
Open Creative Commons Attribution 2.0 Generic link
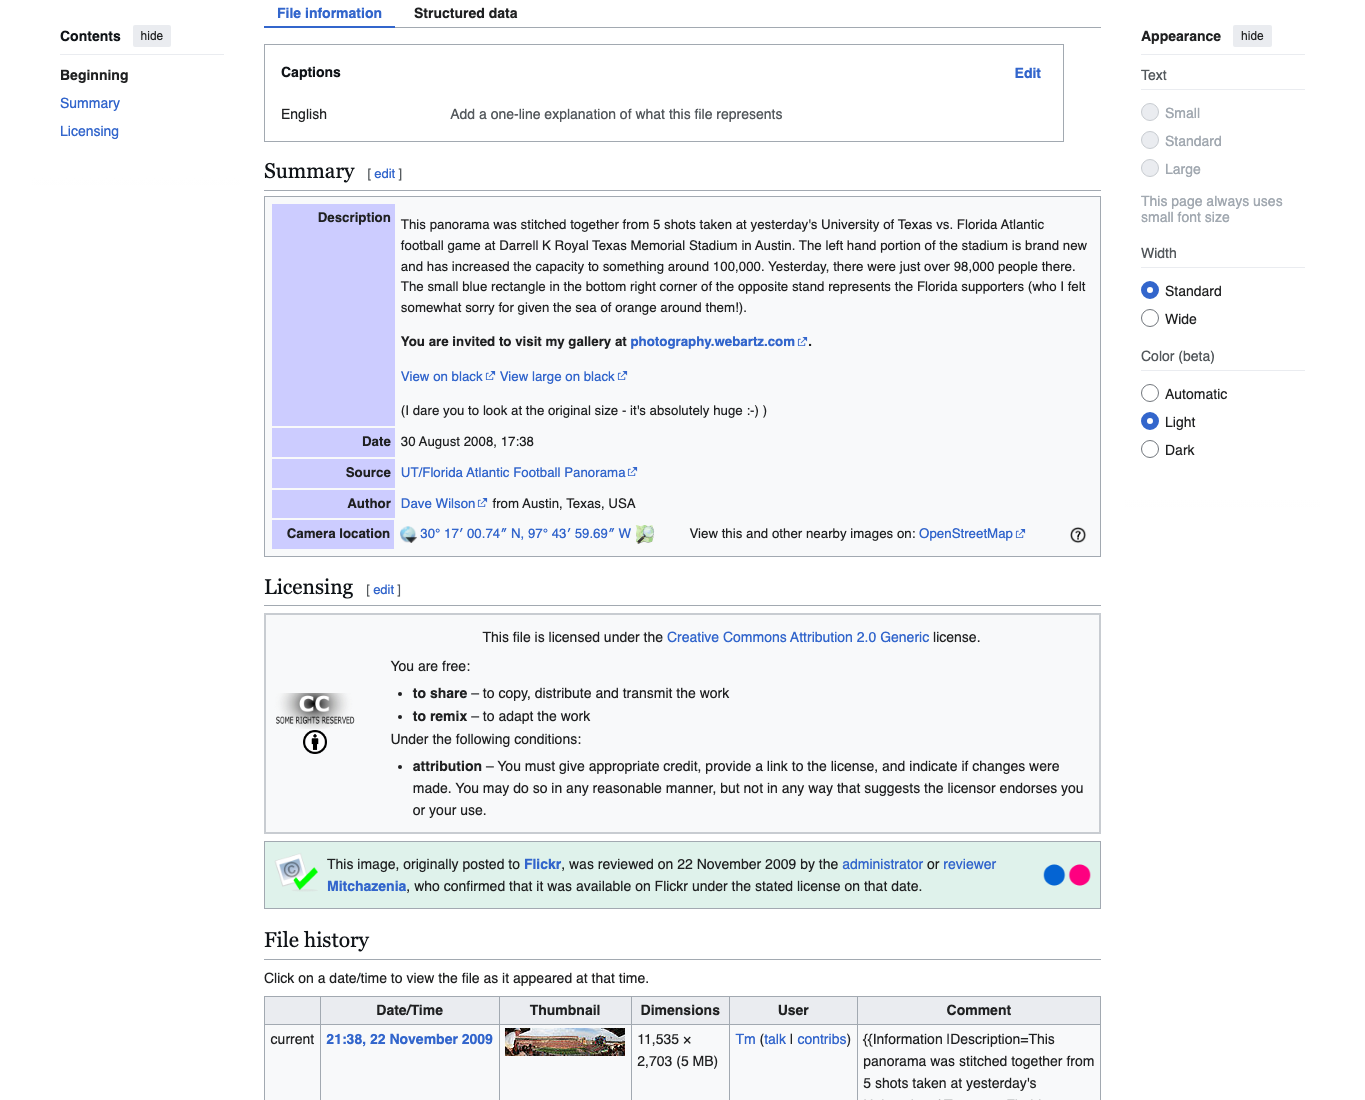(798, 637)
